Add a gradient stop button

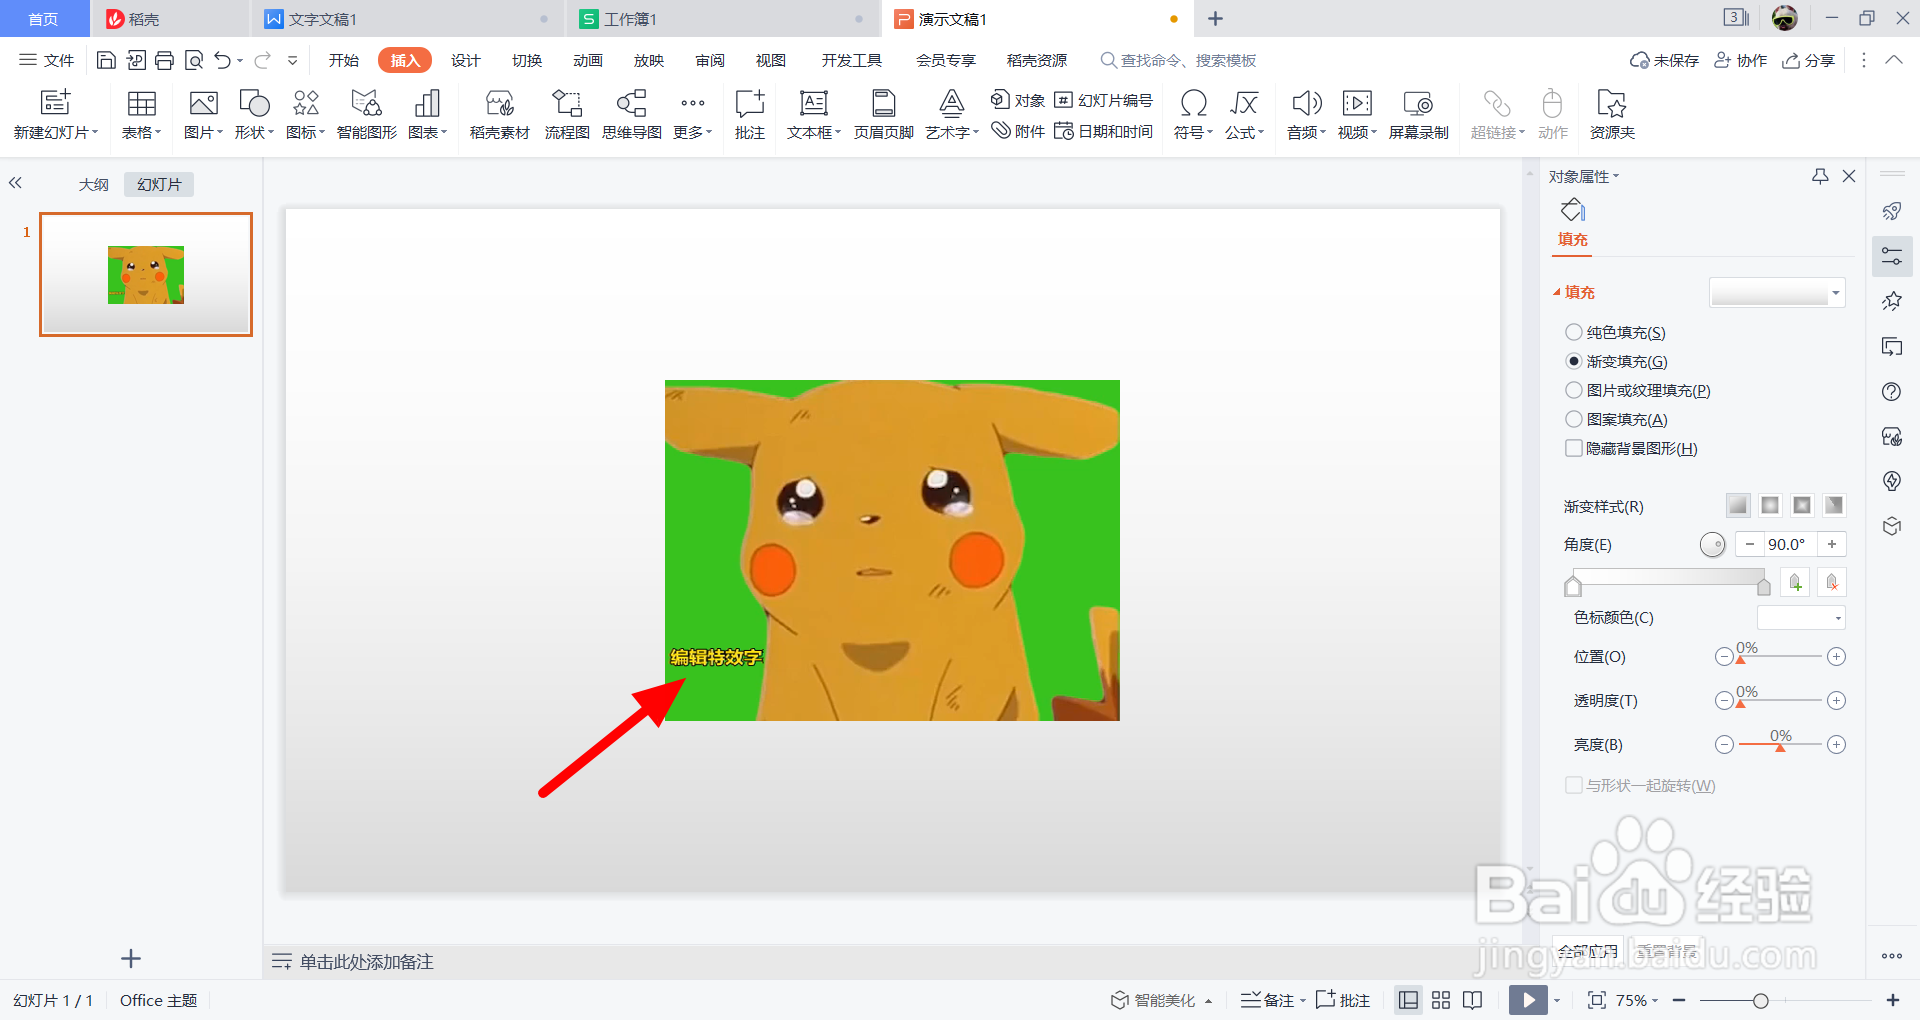click(x=1796, y=582)
